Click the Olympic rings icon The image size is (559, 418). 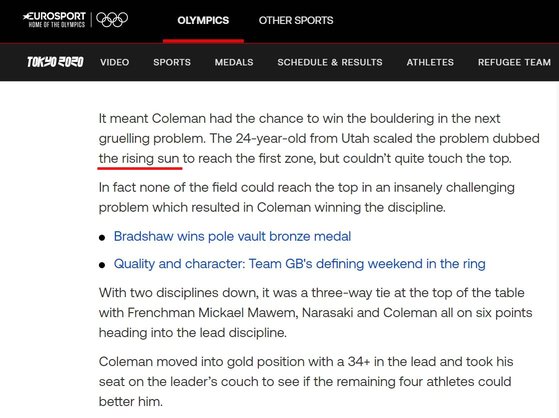point(112,20)
